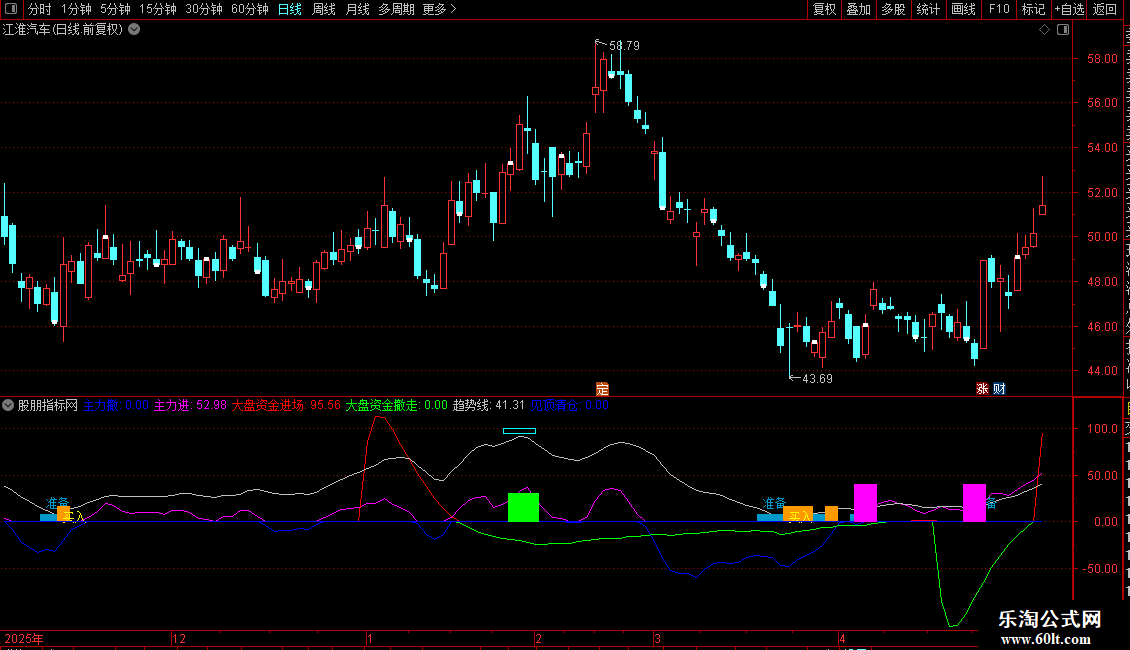Click the 44.00 price axis label
The width and height of the screenshot is (1130, 650).
(1102, 370)
